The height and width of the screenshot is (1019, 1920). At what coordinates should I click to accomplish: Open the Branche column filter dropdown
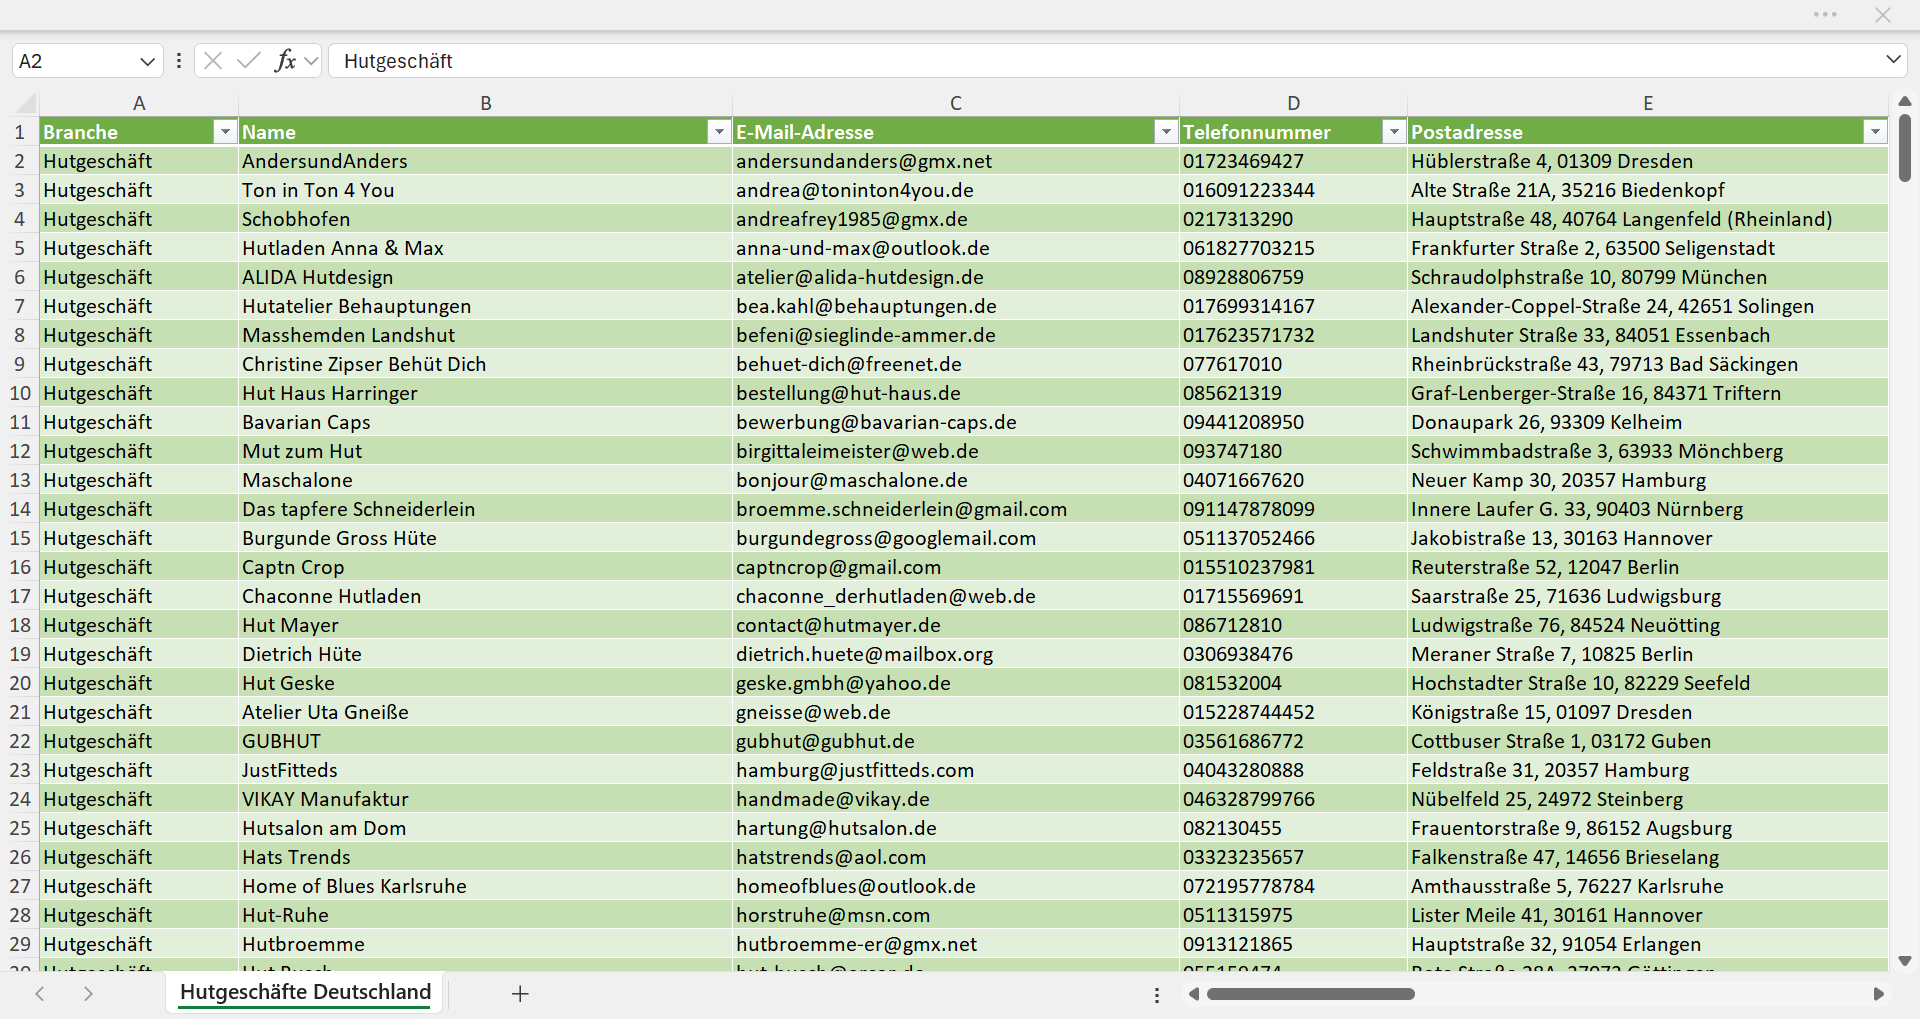pos(225,132)
